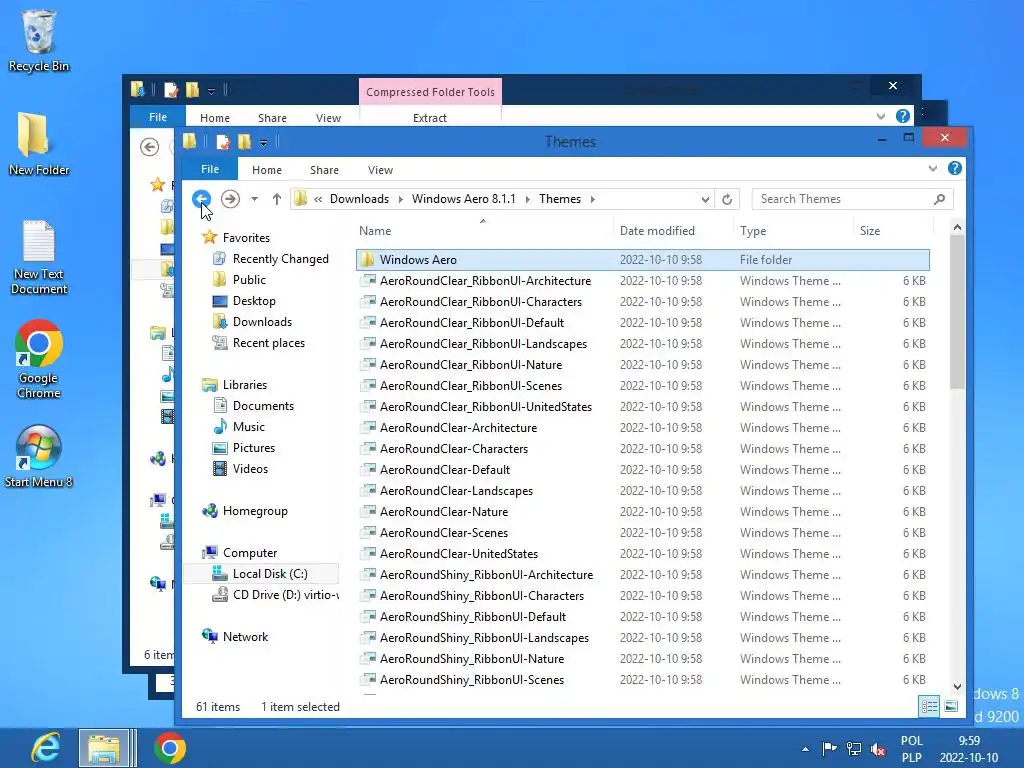The image size is (1024, 768).
Task: Open Videos library in navigation pane
Action: coord(250,469)
